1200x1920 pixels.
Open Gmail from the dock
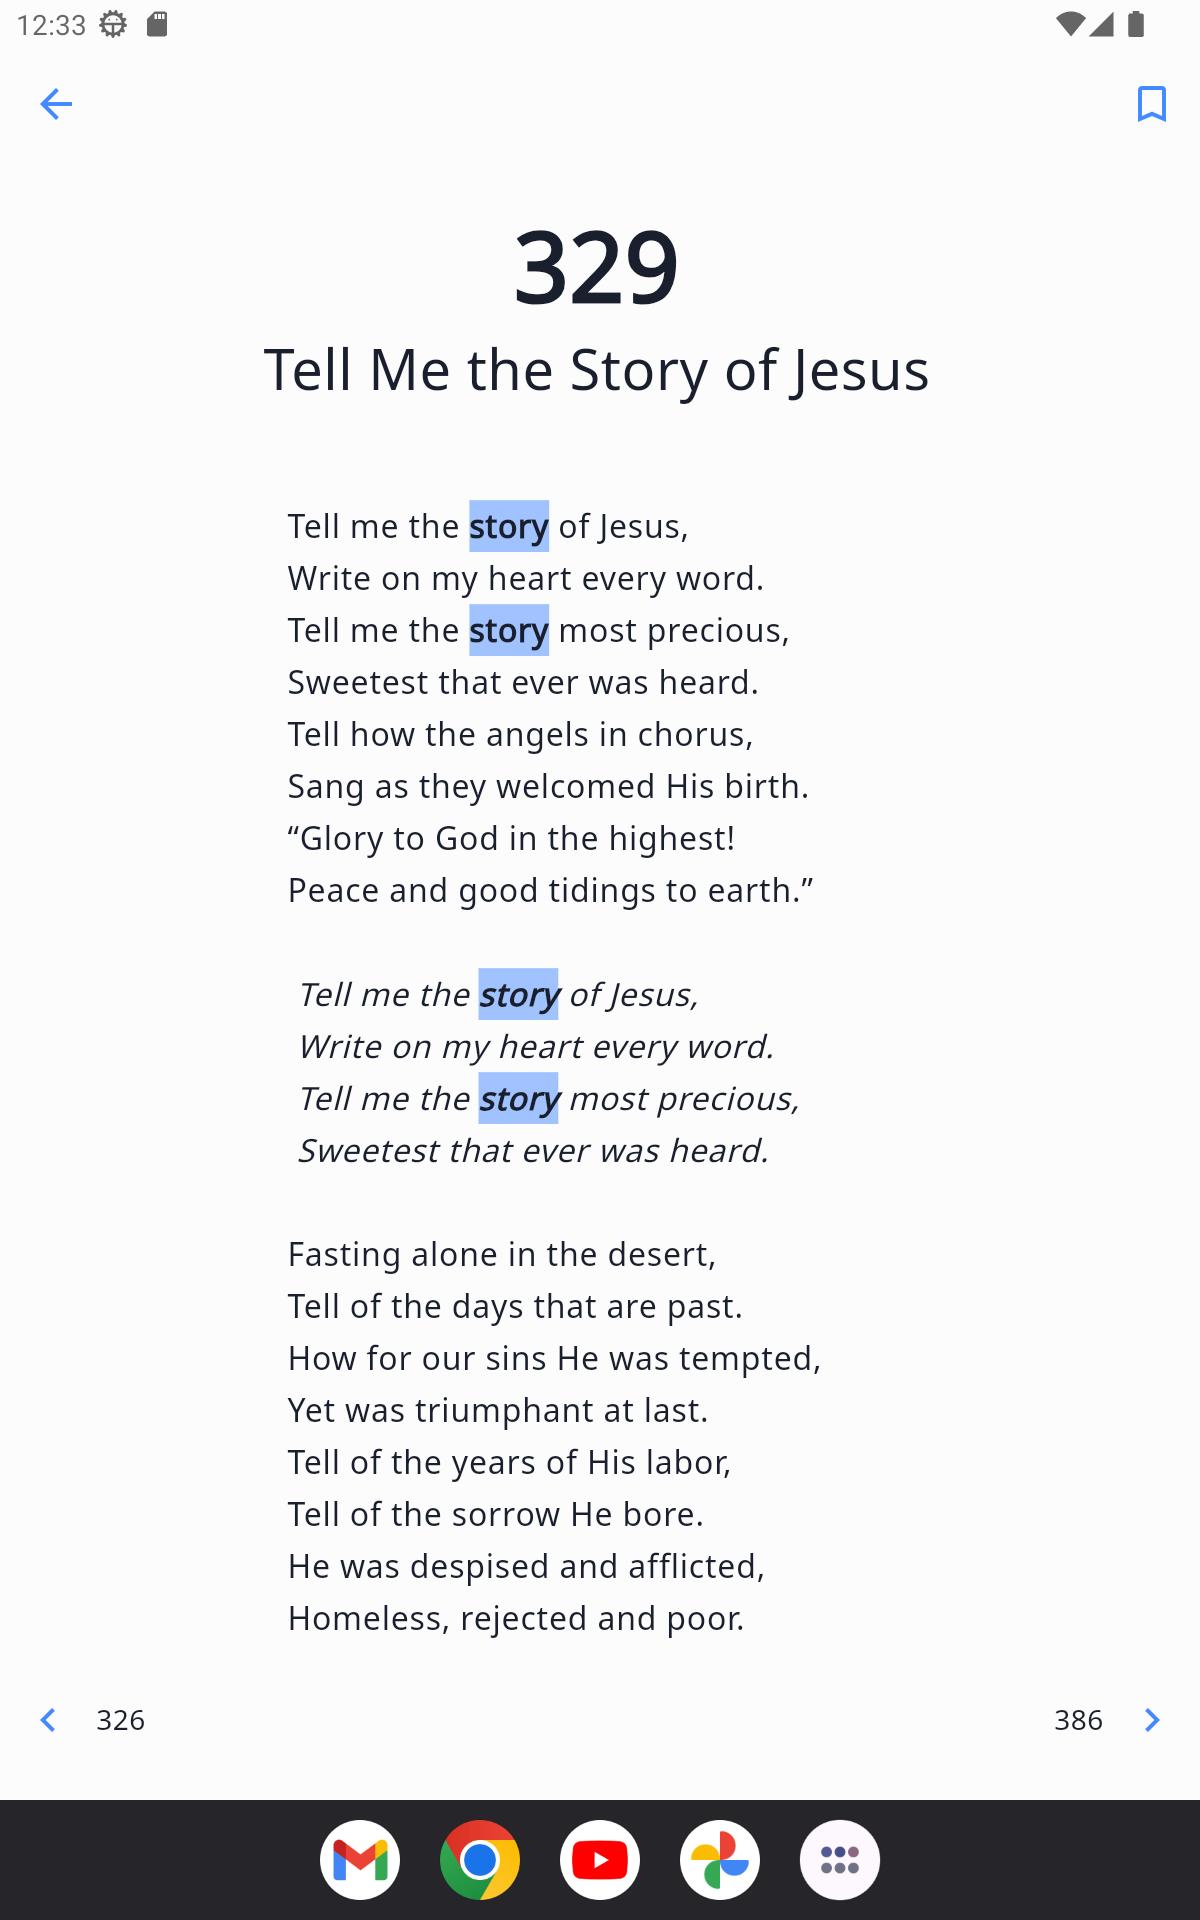pyautogui.click(x=360, y=1860)
